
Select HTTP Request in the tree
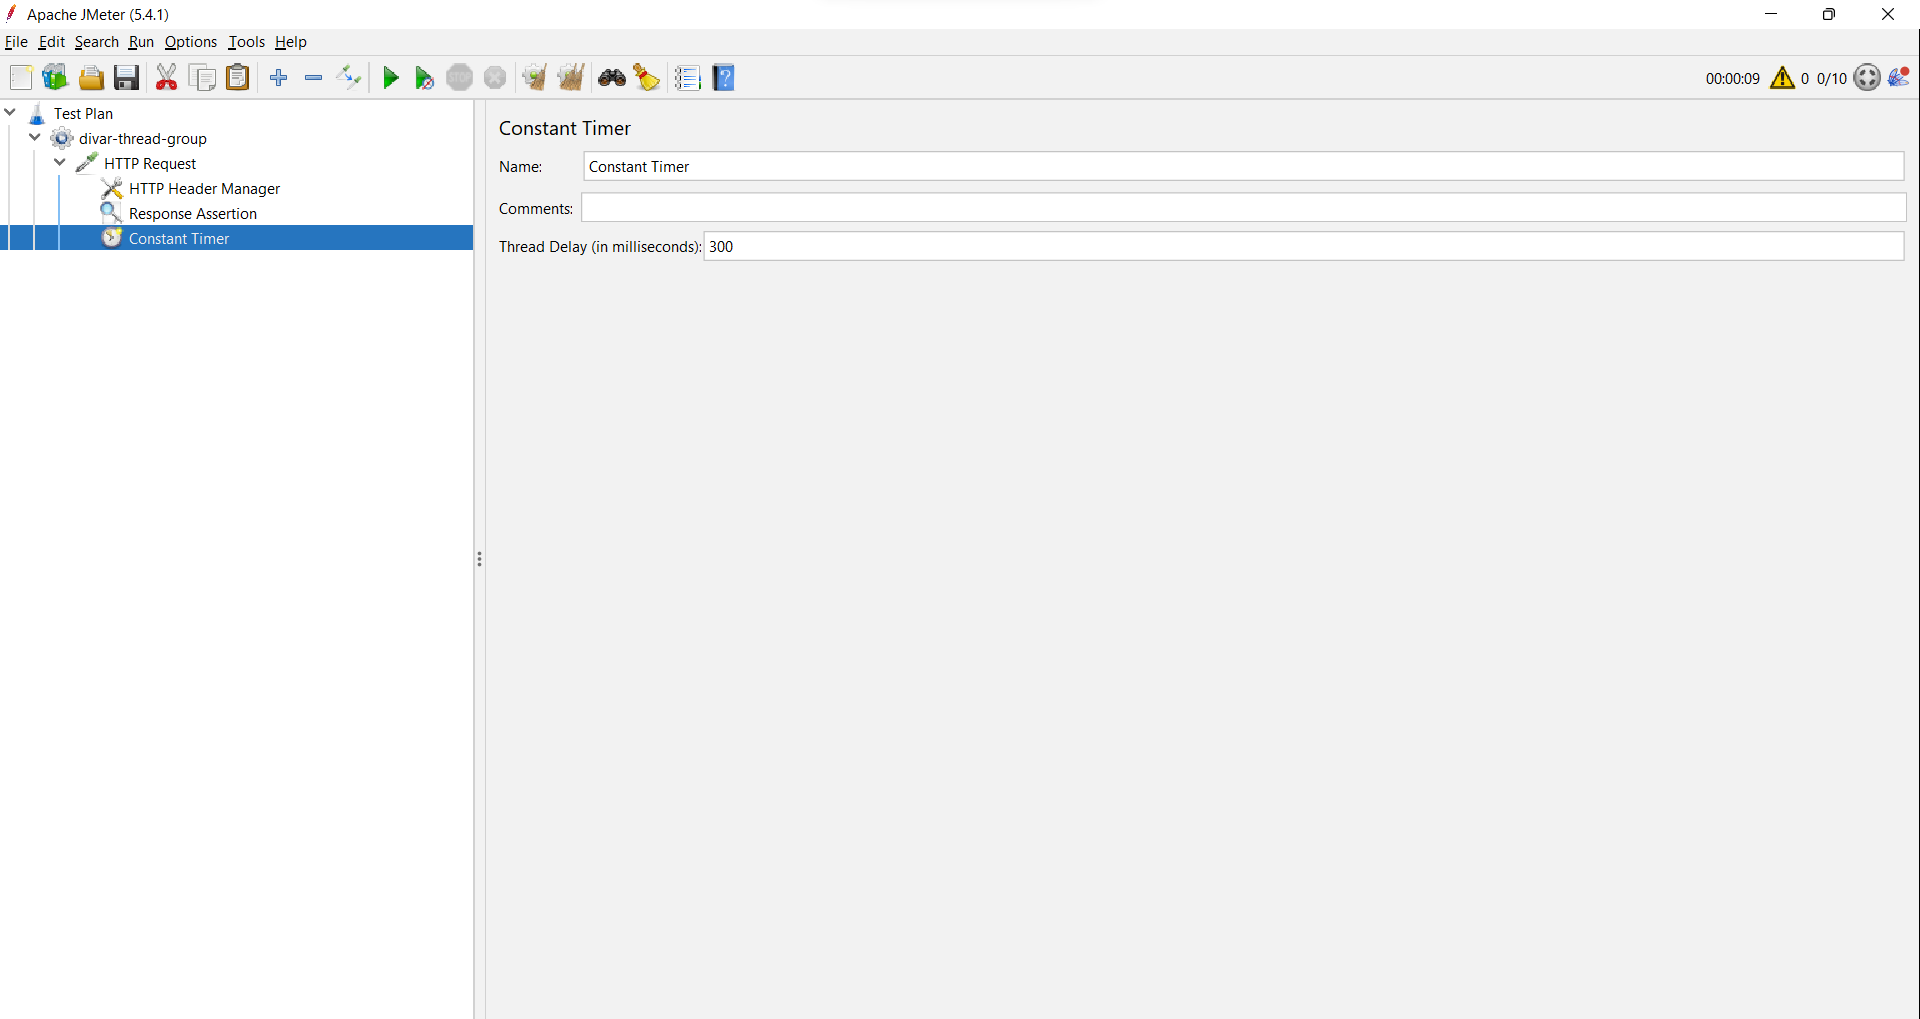(150, 164)
